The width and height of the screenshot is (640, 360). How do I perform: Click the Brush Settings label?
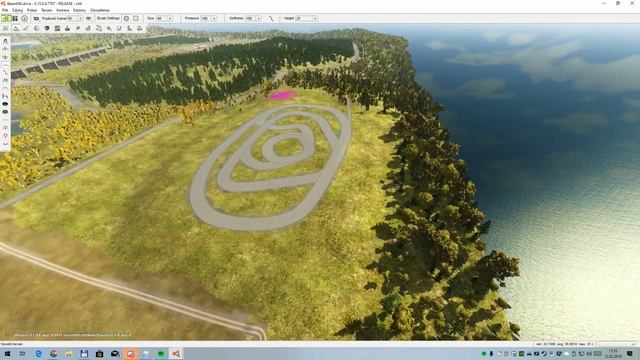click(108, 18)
